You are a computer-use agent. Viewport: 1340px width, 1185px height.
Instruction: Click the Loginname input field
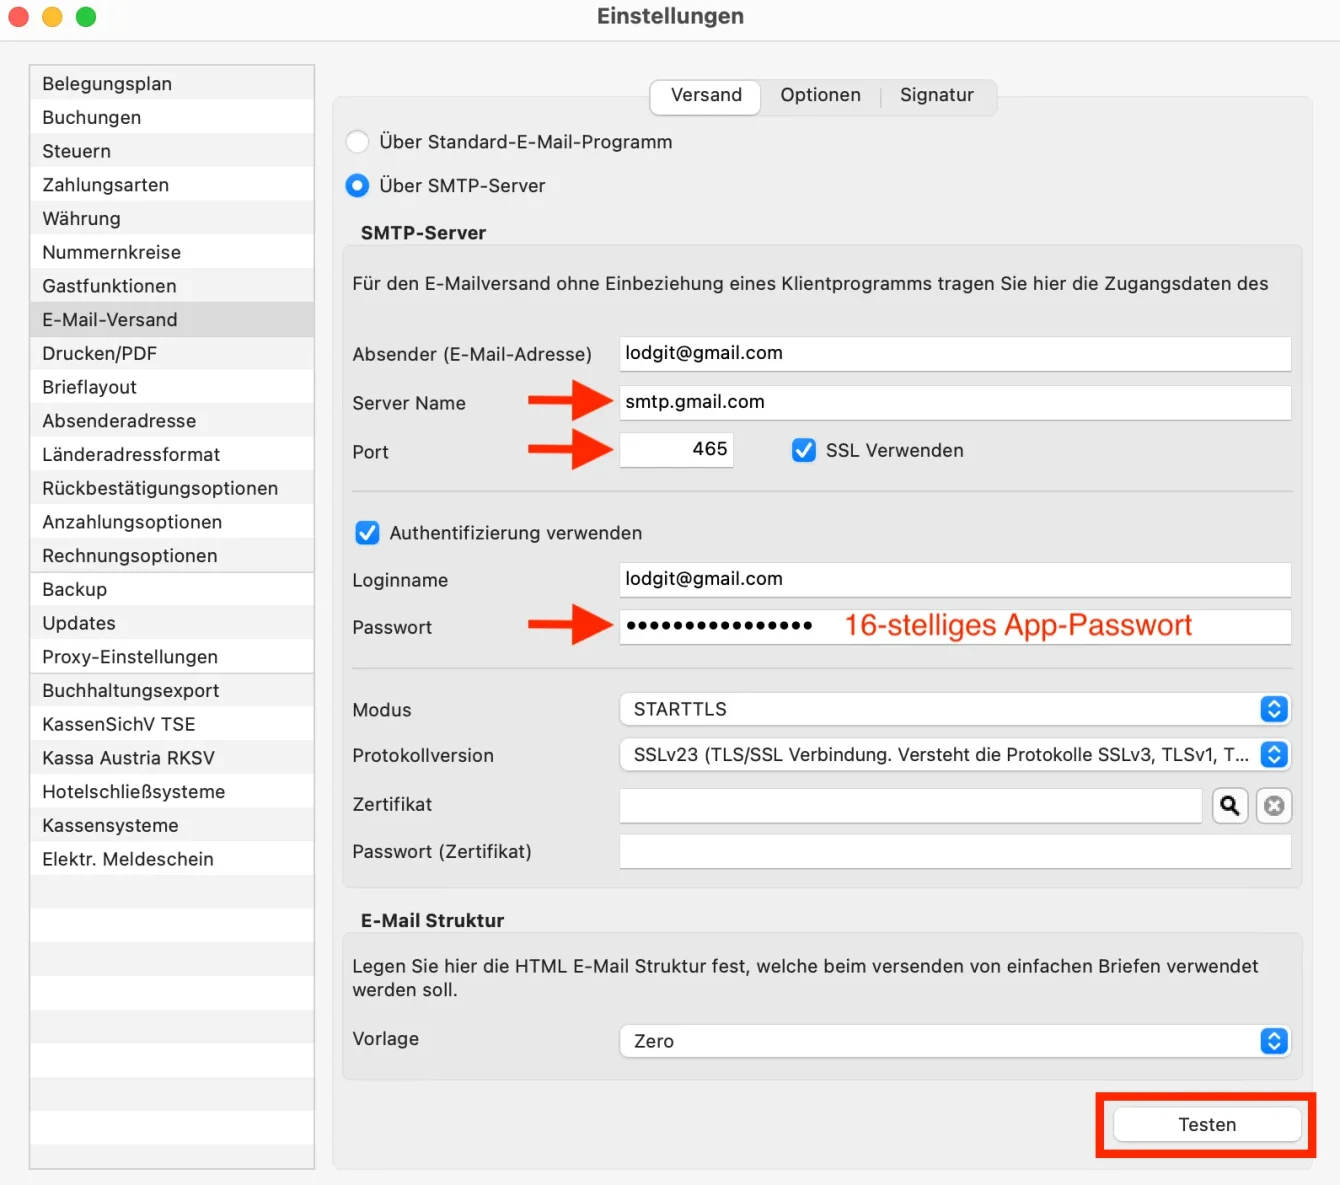955,580
